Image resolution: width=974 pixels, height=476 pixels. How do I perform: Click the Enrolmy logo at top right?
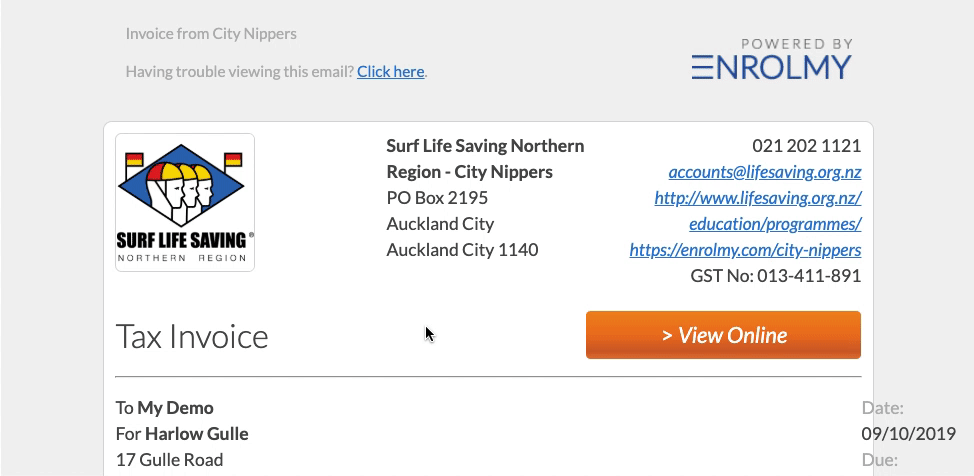click(771, 67)
